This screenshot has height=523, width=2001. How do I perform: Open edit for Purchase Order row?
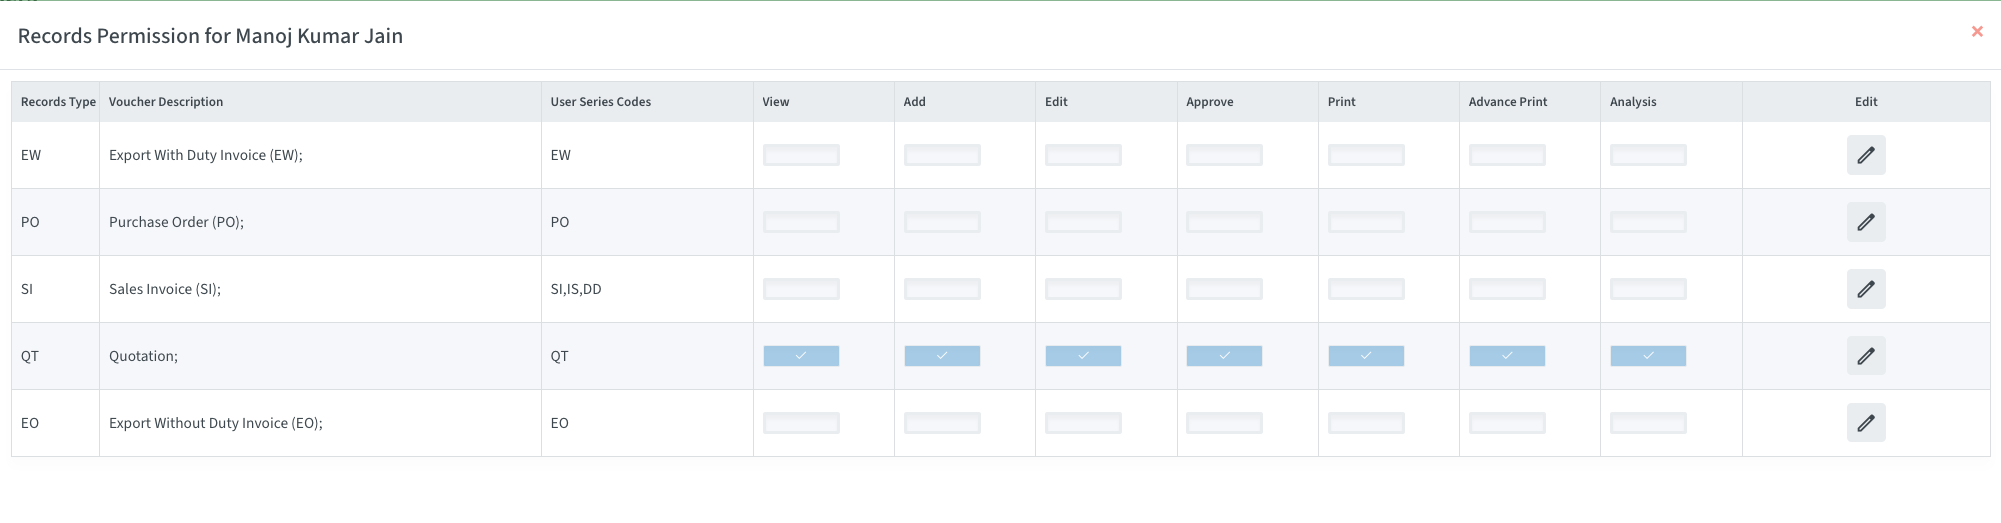point(1865,222)
